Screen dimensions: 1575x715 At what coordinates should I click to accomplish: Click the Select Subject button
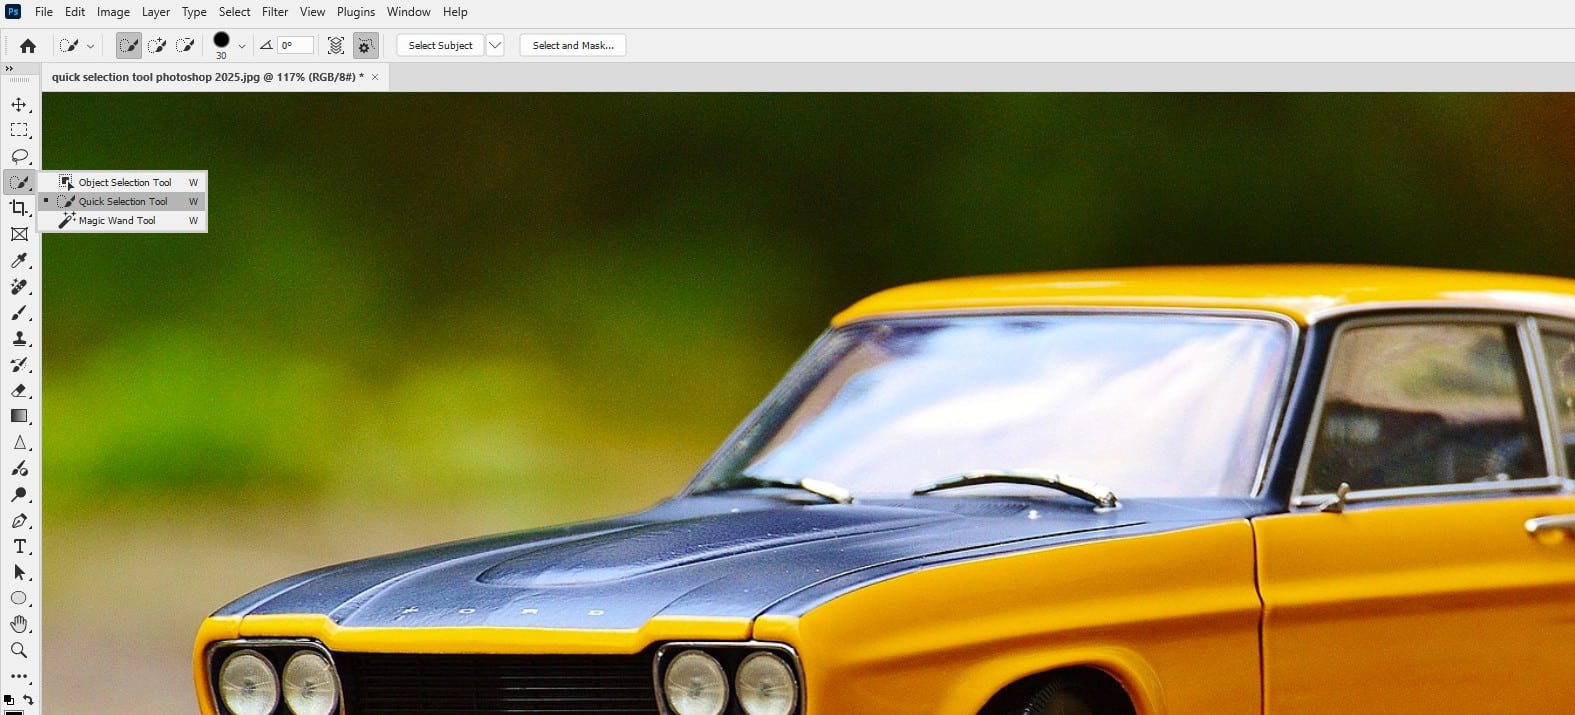click(x=440, y=45)
